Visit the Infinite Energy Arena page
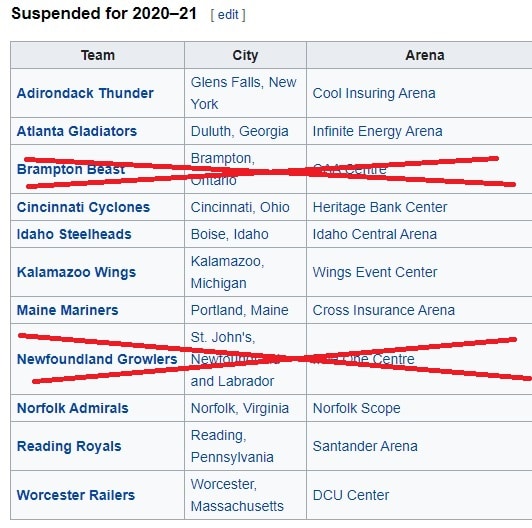Image resolution: width=532 pixels, height=528 pixels. pos(377,131)
